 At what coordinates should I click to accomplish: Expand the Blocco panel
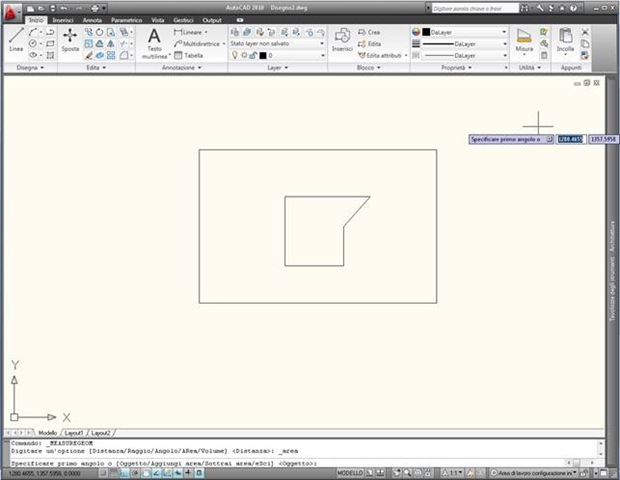(369, 68)
